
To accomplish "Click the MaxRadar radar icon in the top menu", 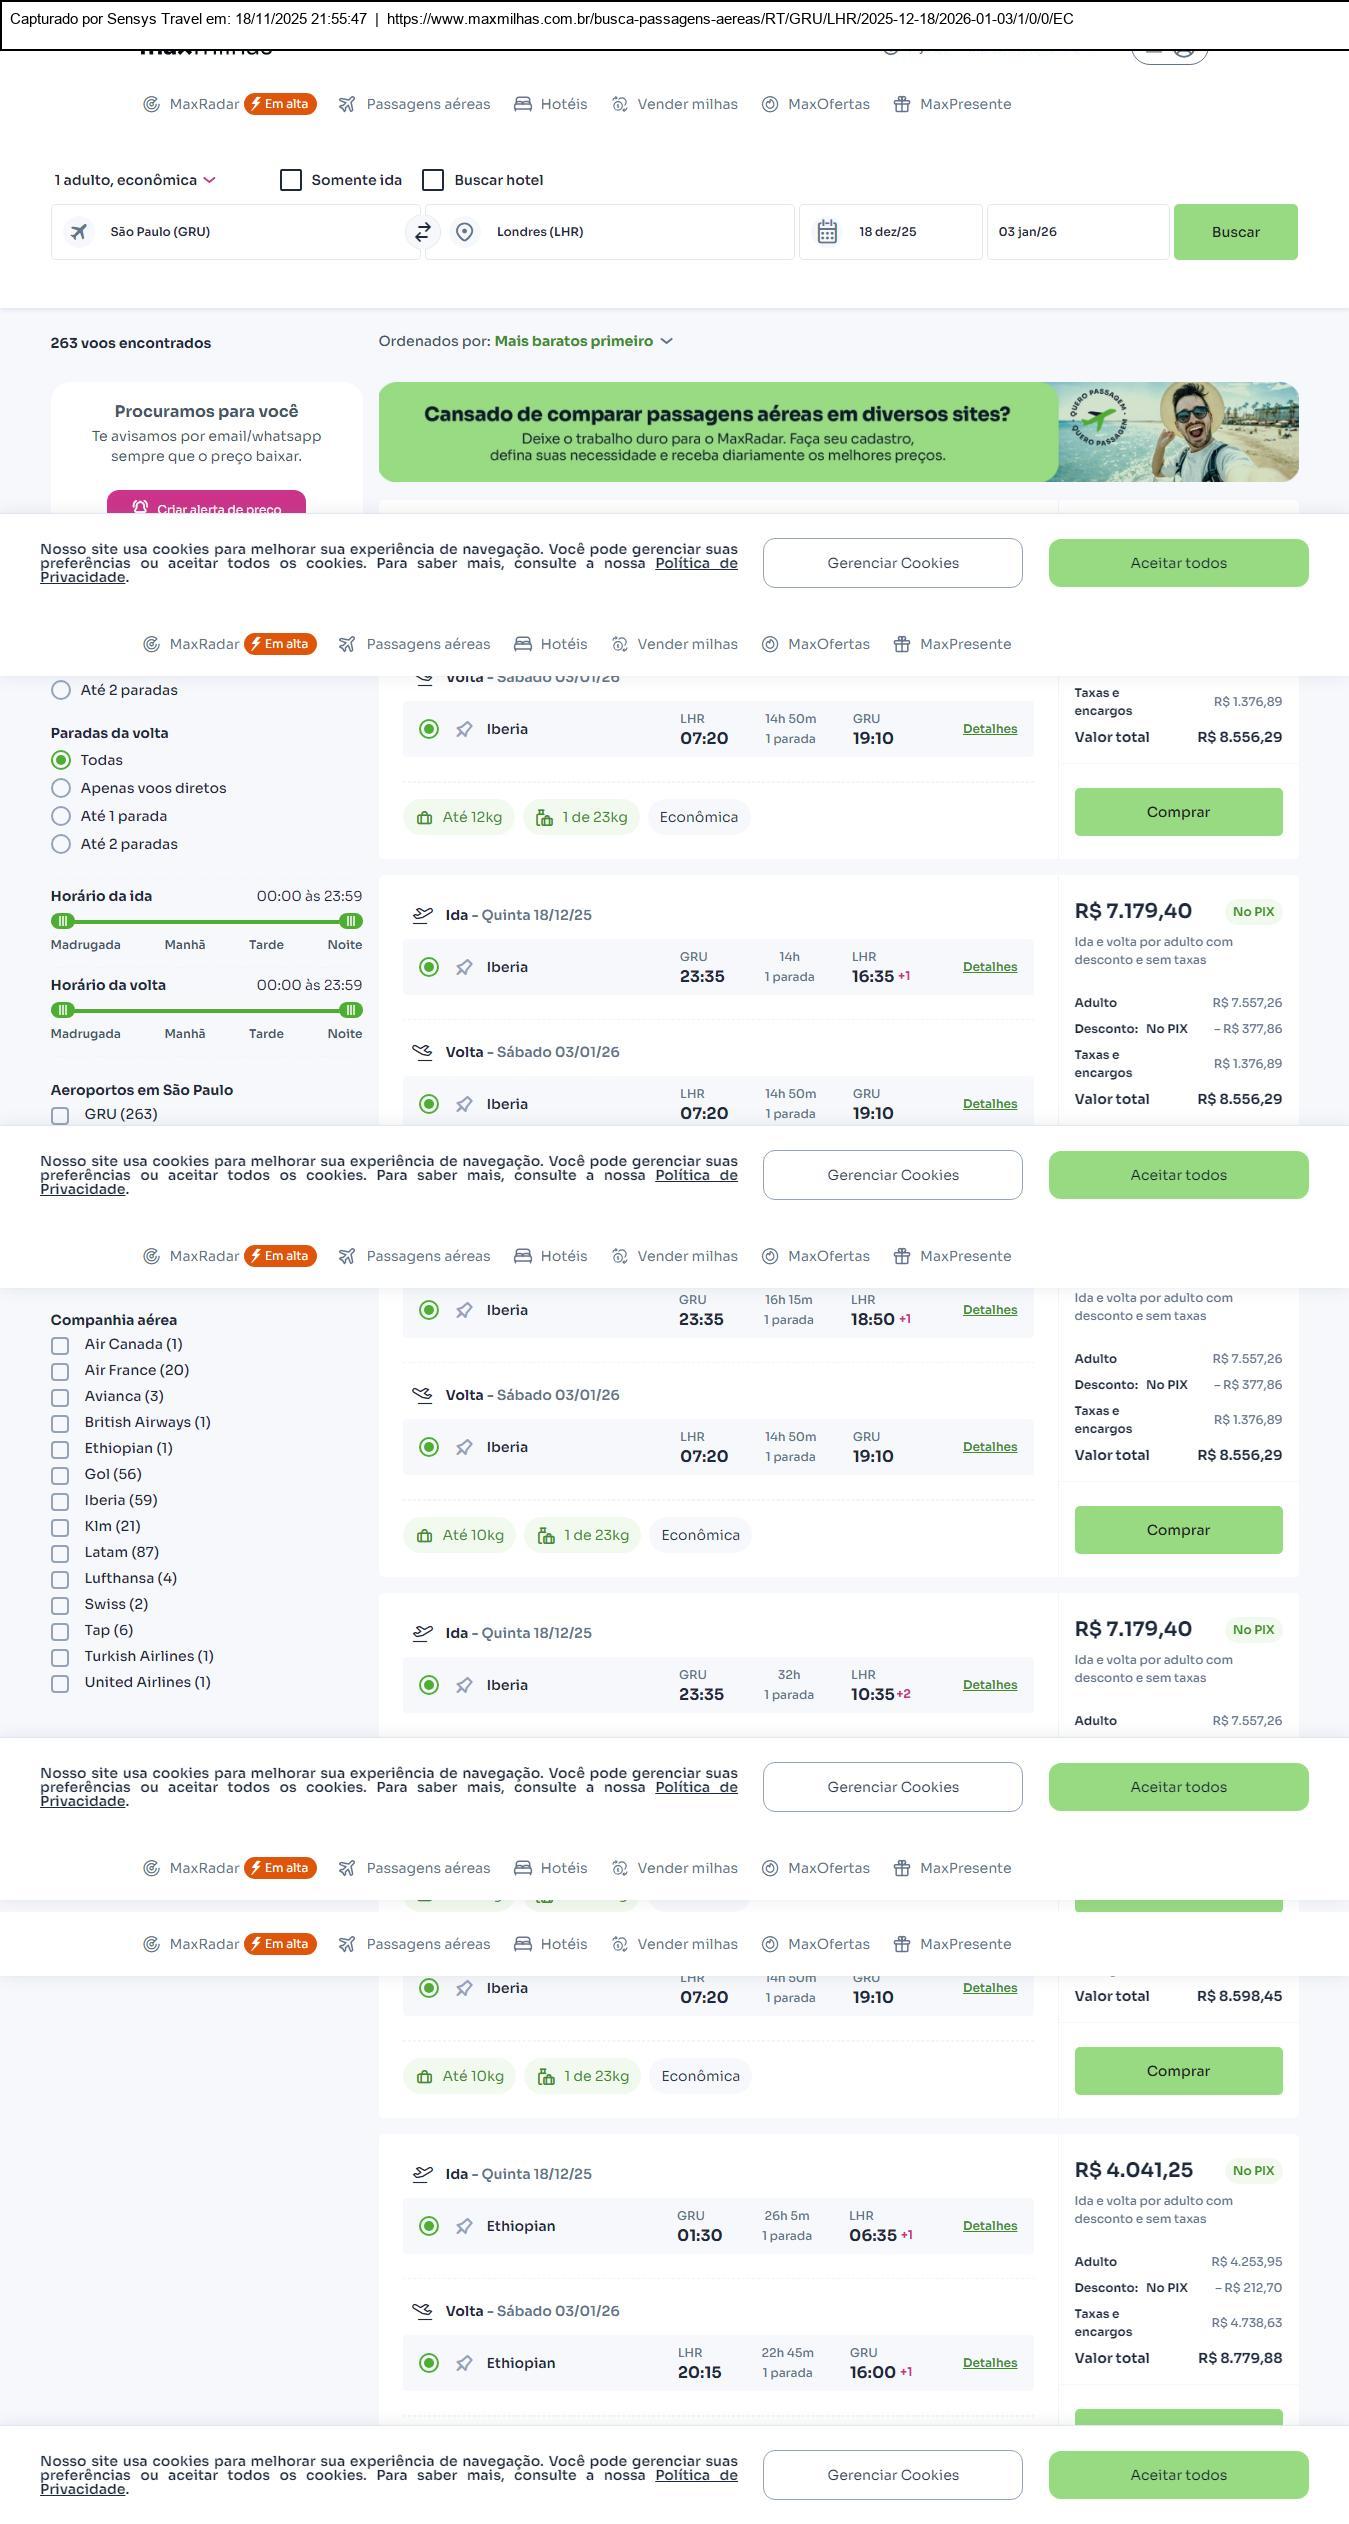I will pos(151,104).
